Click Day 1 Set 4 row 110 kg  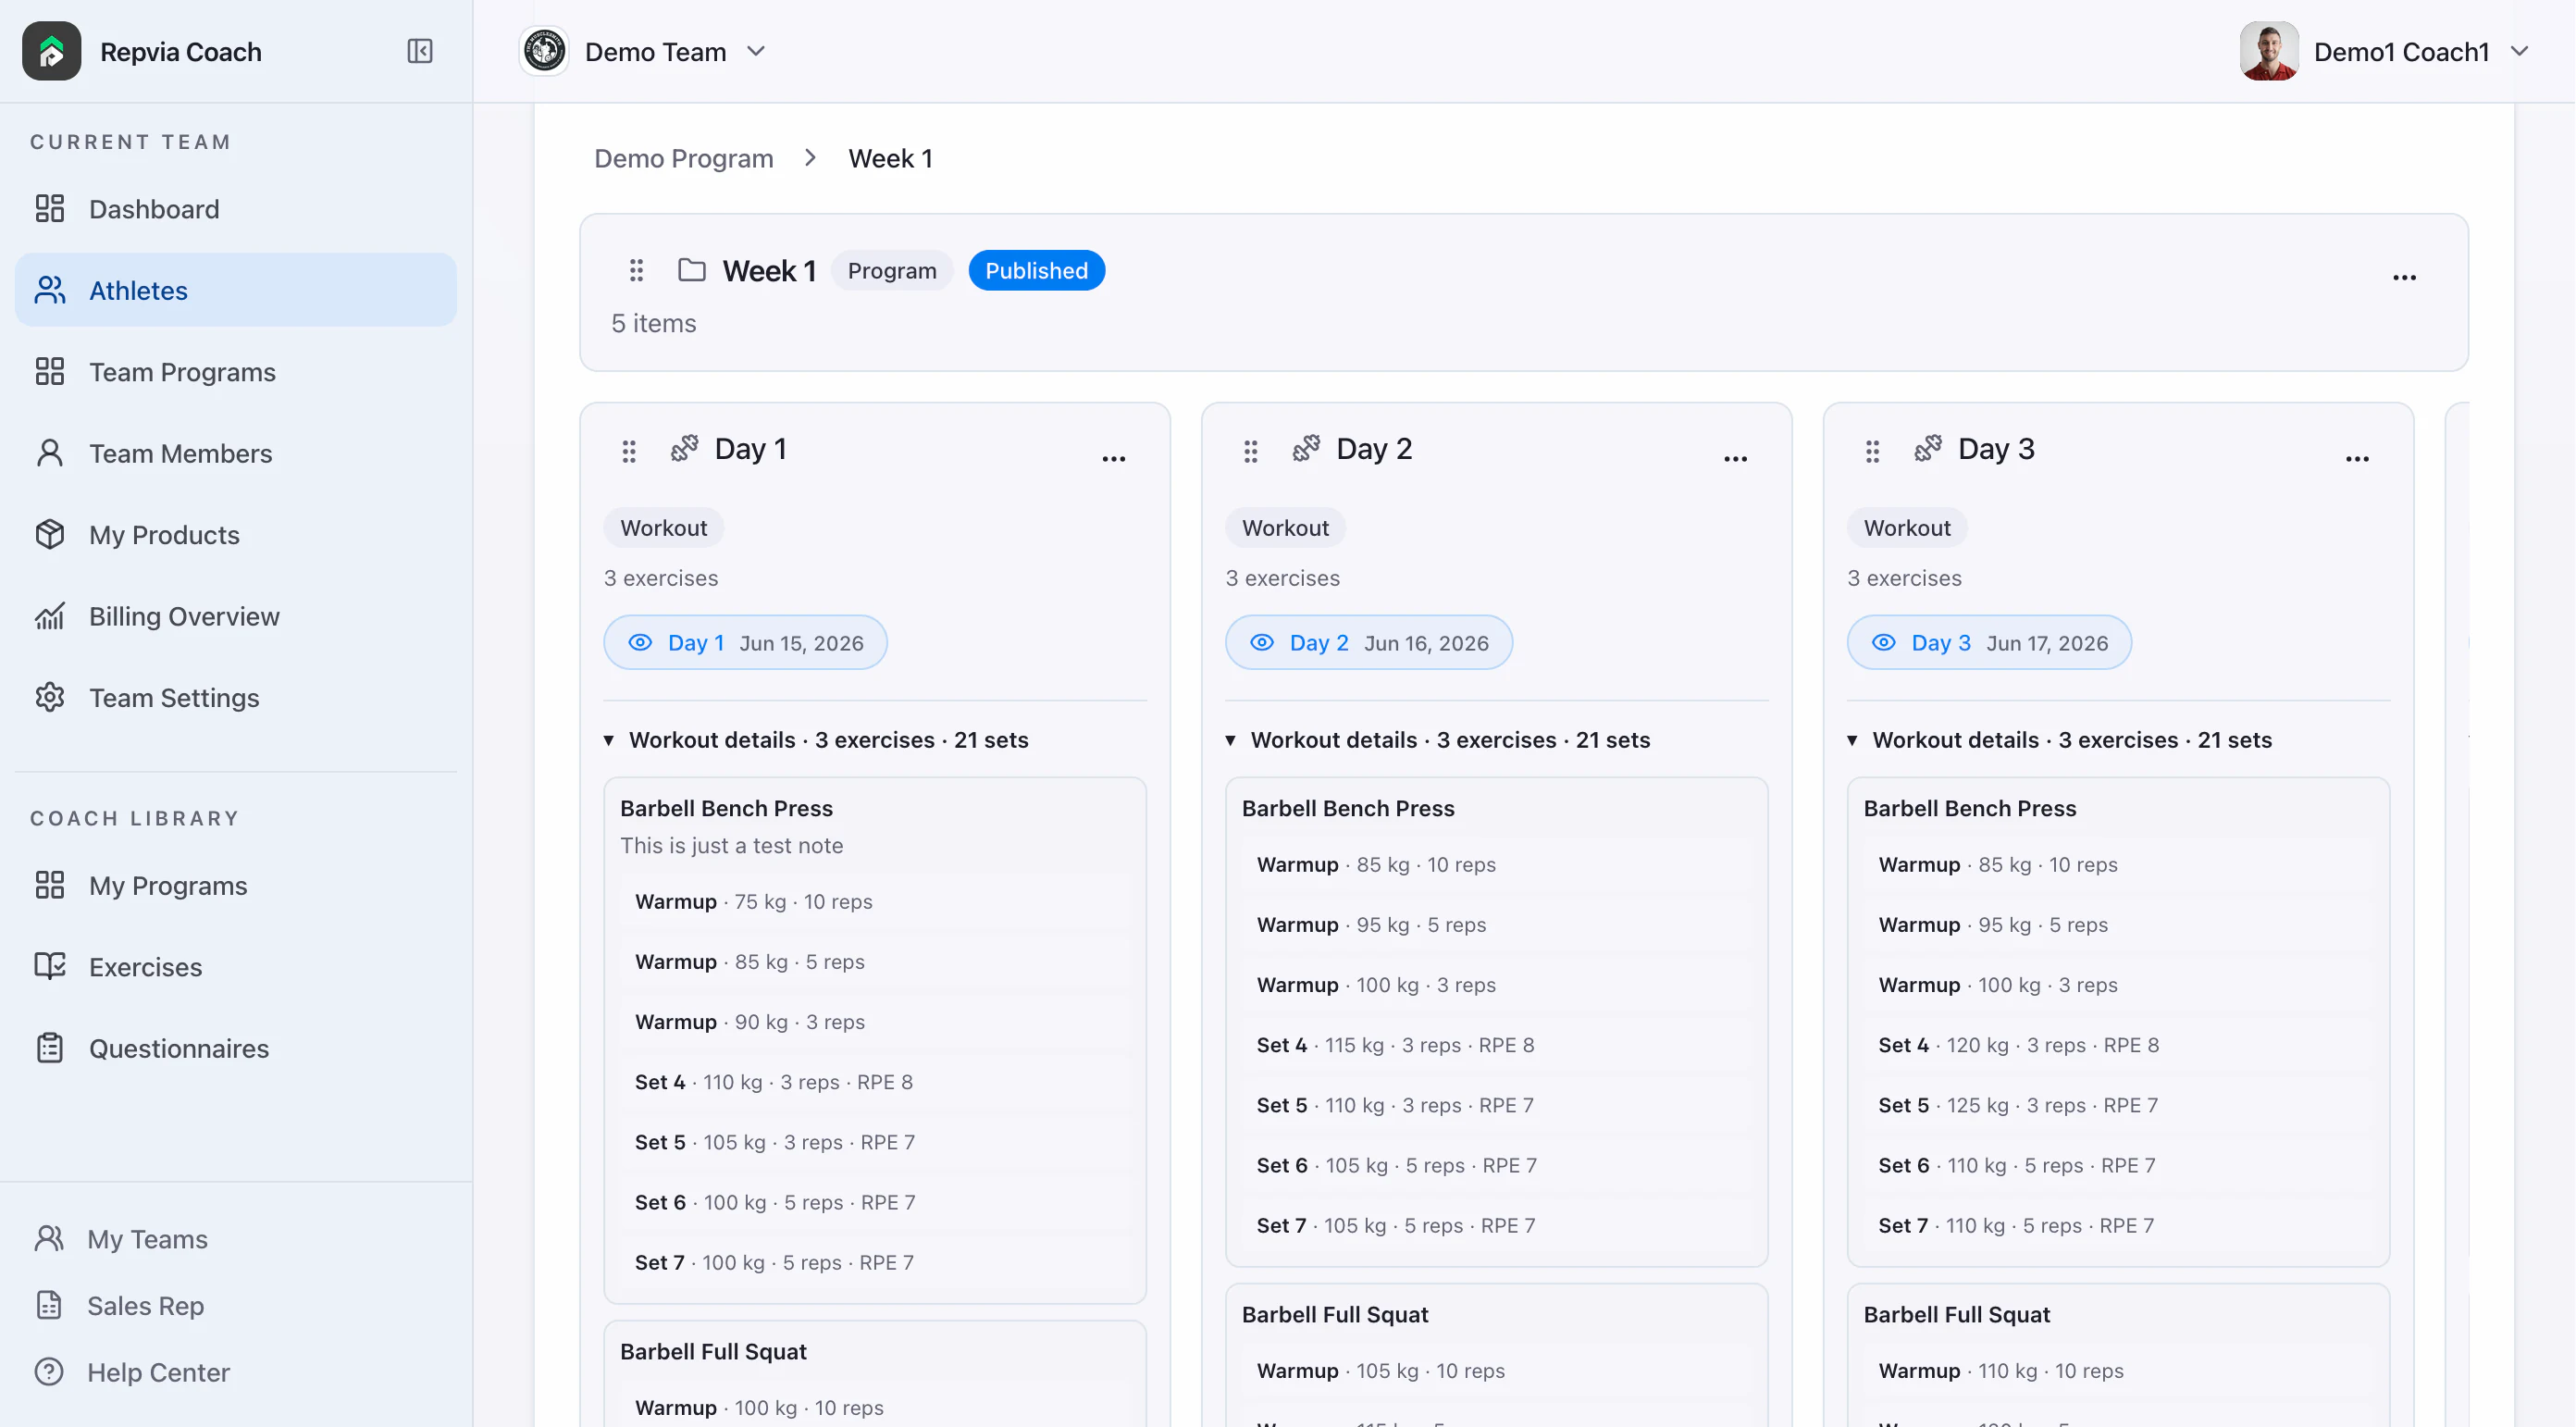click(875, 1081)
